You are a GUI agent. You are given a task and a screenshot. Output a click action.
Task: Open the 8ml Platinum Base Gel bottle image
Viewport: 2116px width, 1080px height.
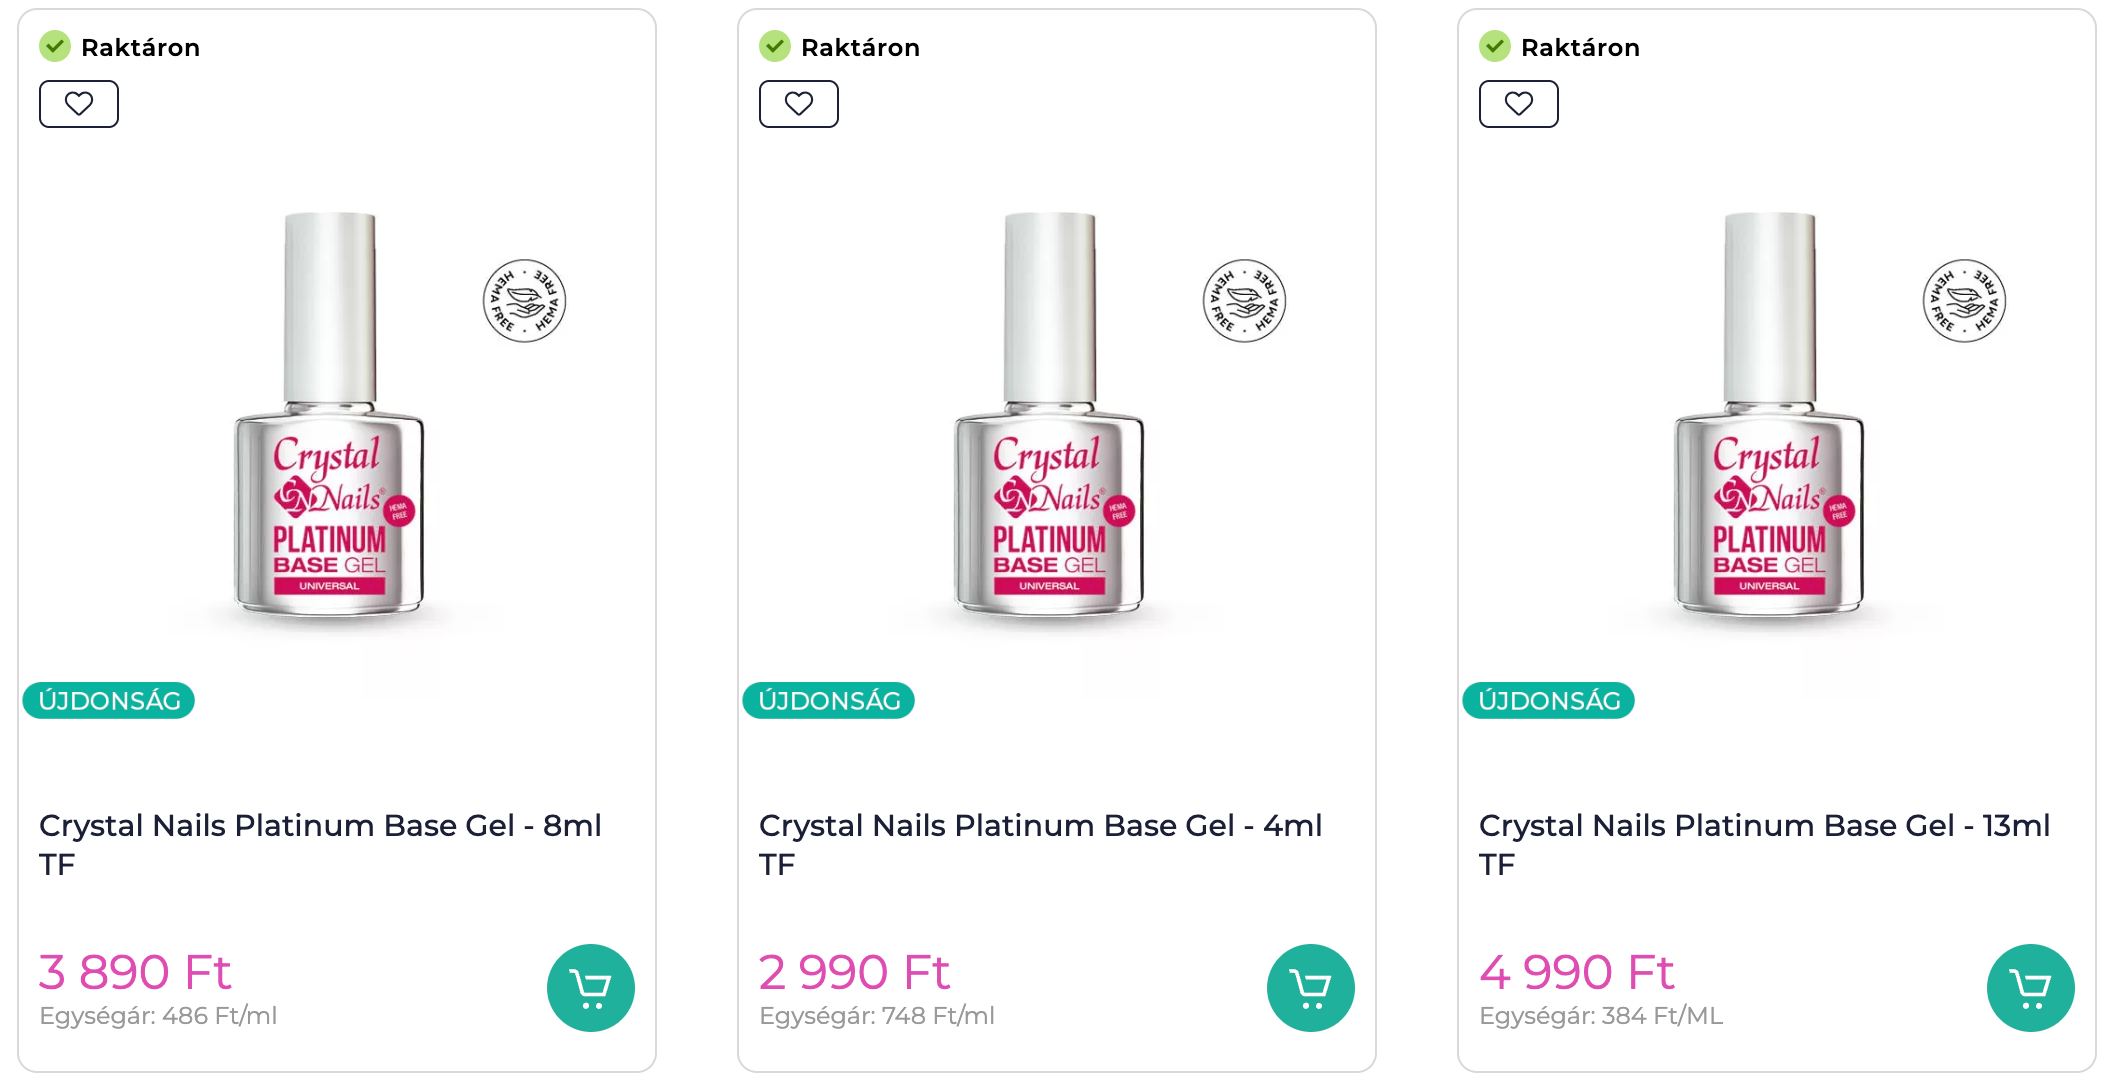click(x=329, y=420)
